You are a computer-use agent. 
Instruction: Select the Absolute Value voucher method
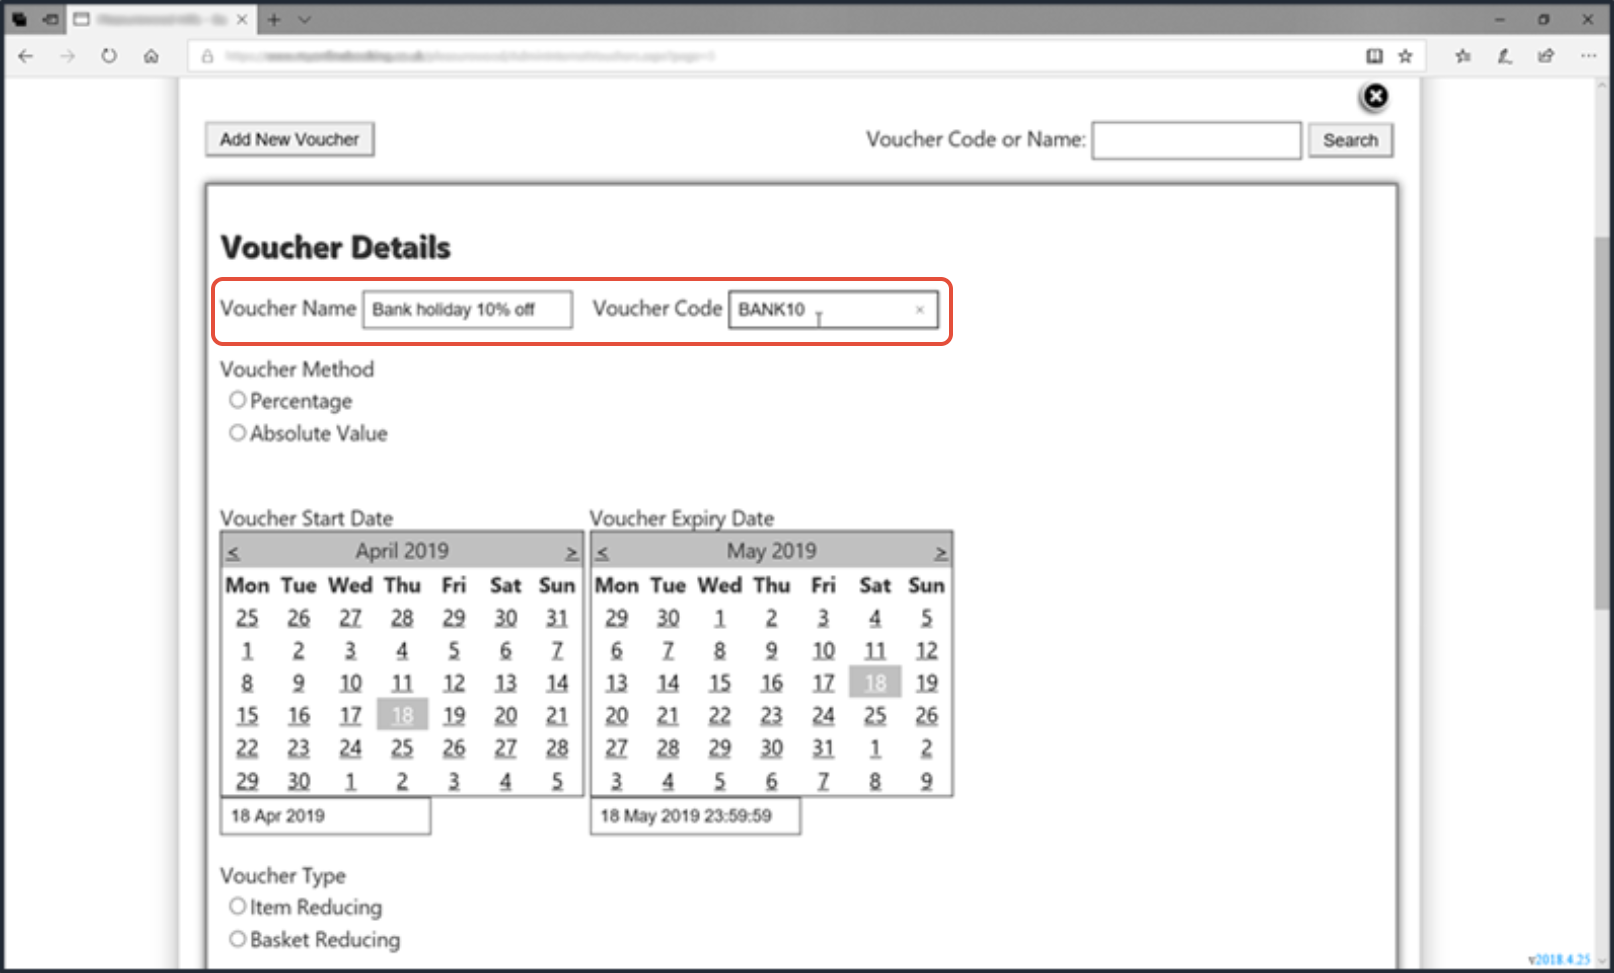(237, 433)
